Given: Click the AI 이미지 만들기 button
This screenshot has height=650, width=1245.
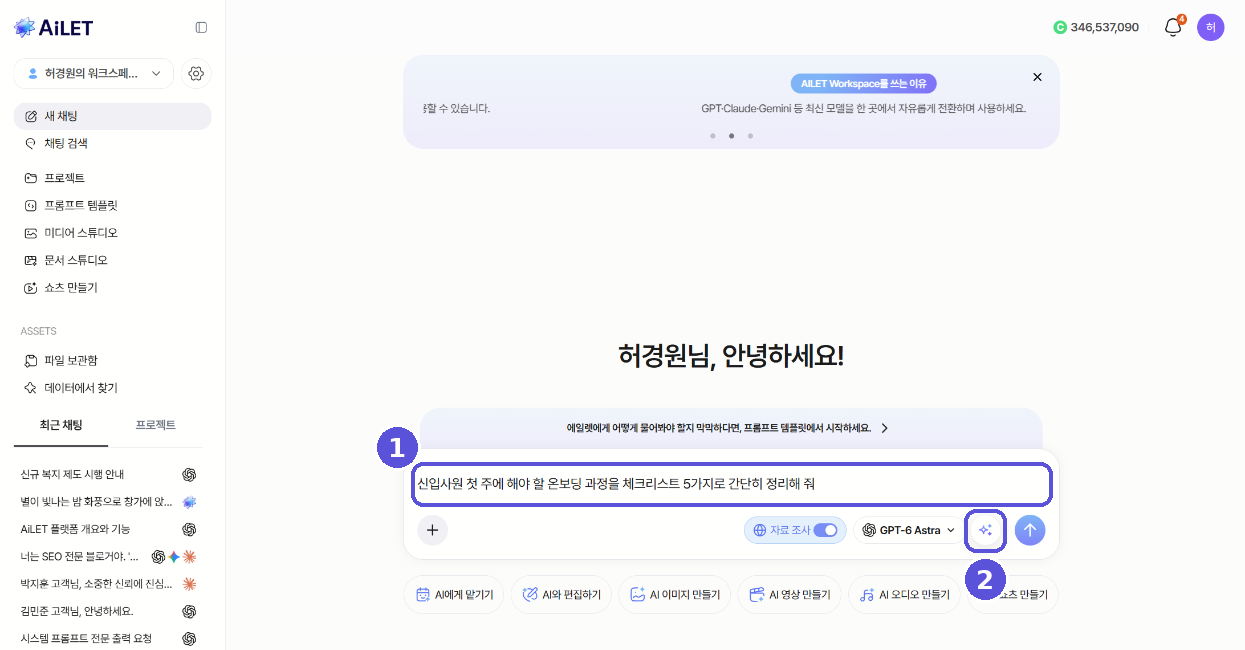Looking at the screenshot, I should 675,594.
